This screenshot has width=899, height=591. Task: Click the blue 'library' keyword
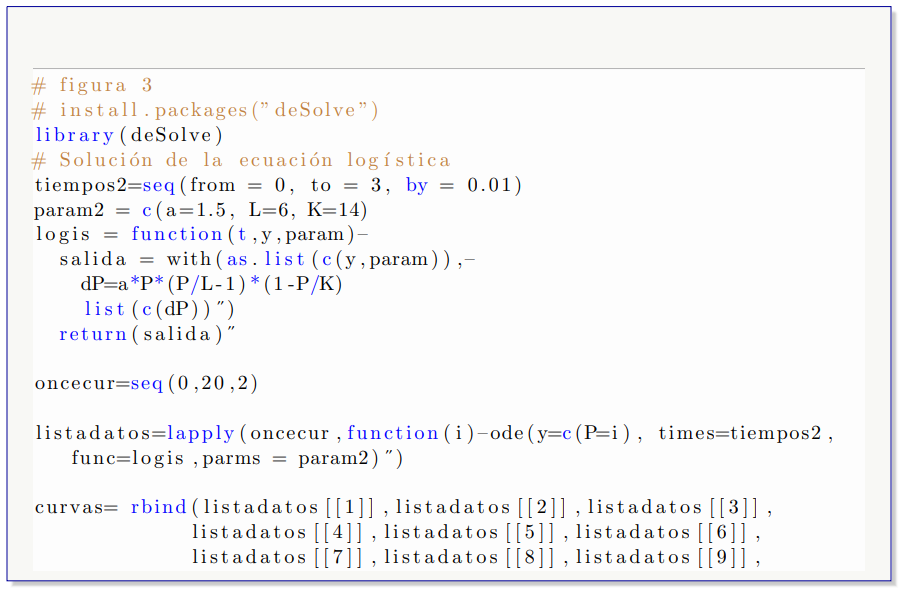[x=74, y=135]
